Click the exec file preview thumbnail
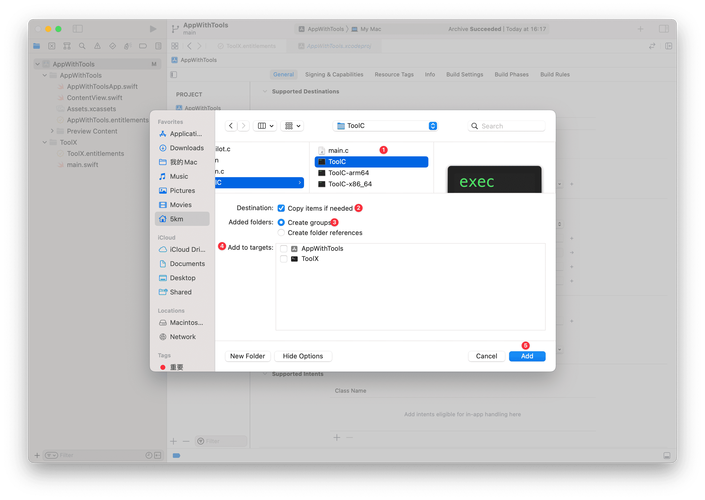705x500 pixels. coord(494,180)
